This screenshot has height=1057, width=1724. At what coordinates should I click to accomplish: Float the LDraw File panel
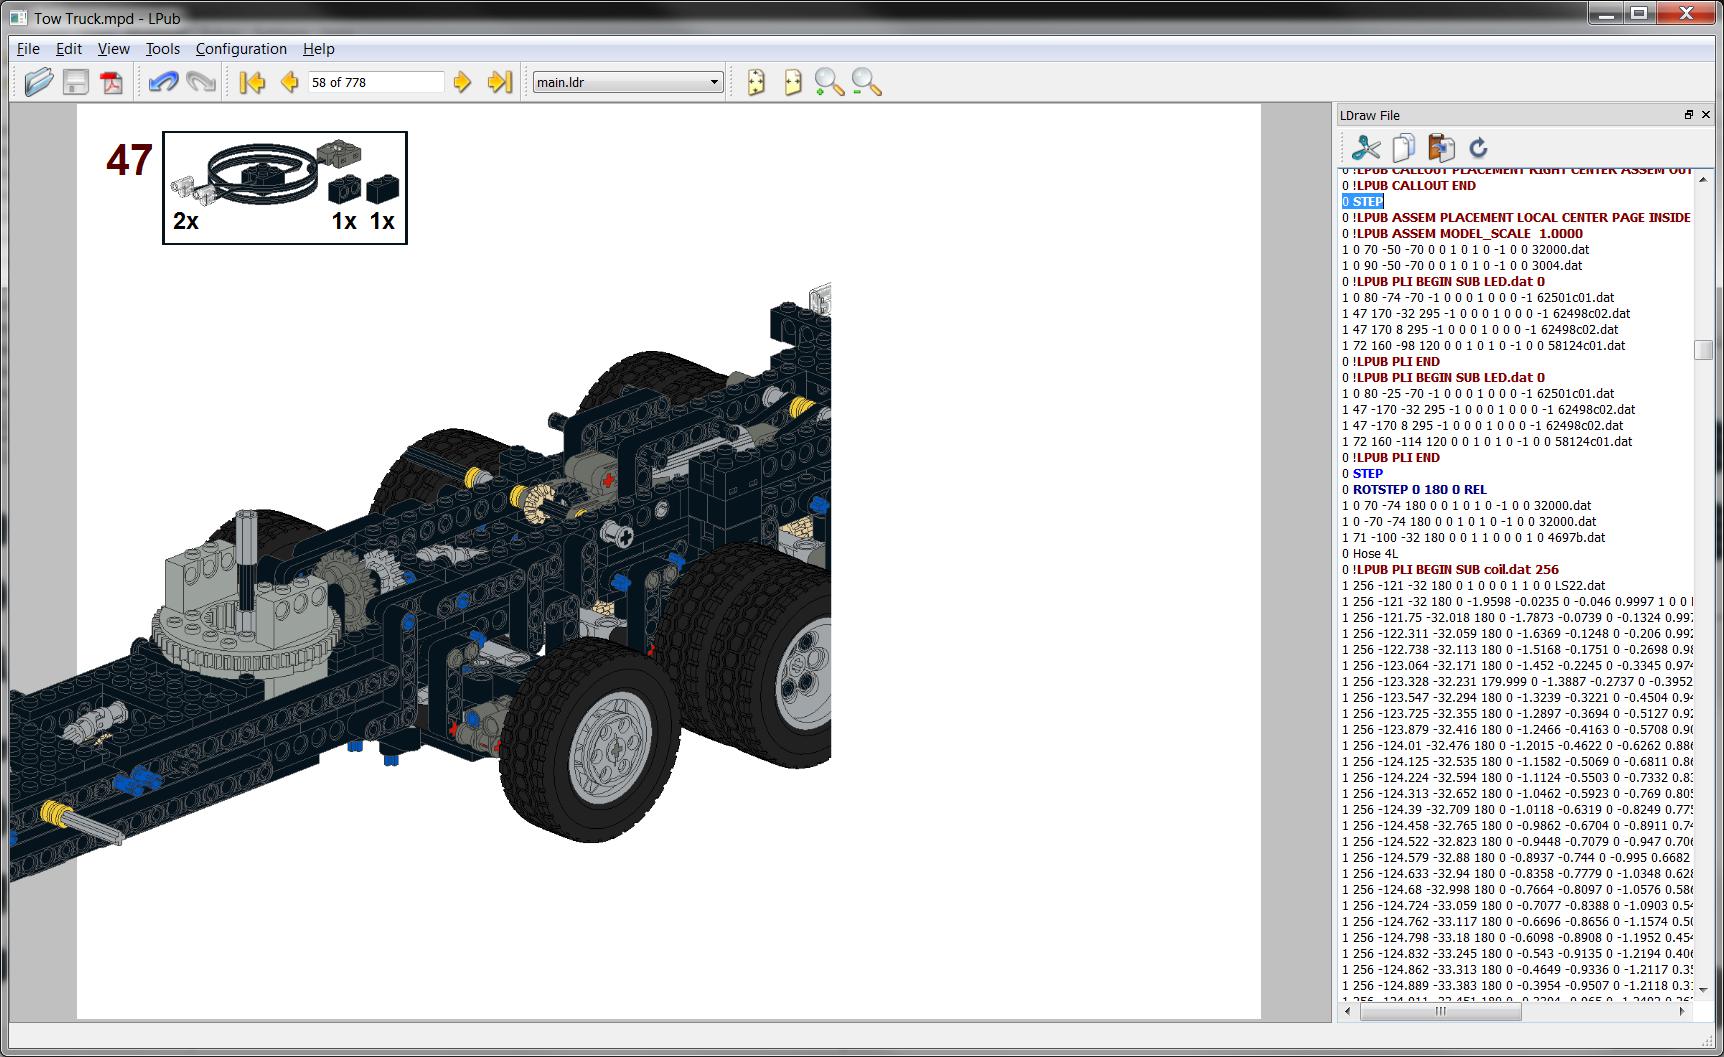tap(1689, 115)
